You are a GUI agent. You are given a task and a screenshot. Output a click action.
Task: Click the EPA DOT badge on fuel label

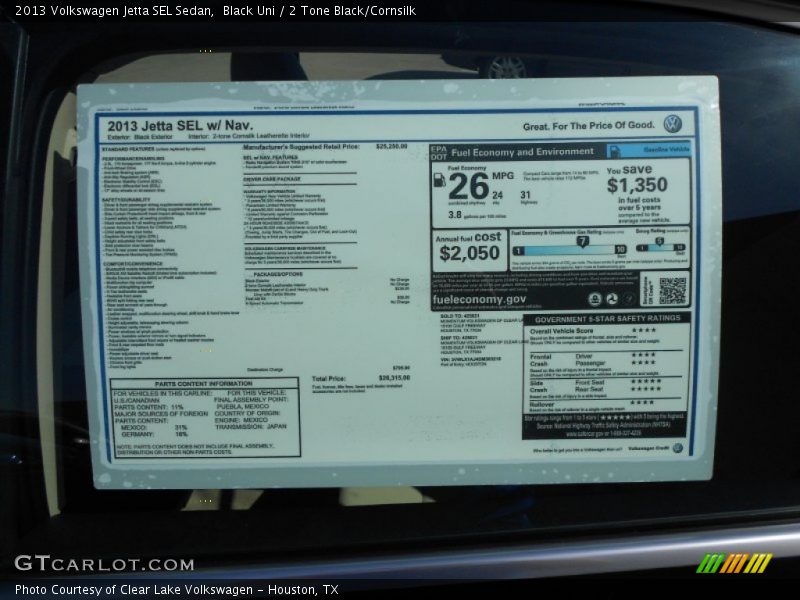coord(438,151)
